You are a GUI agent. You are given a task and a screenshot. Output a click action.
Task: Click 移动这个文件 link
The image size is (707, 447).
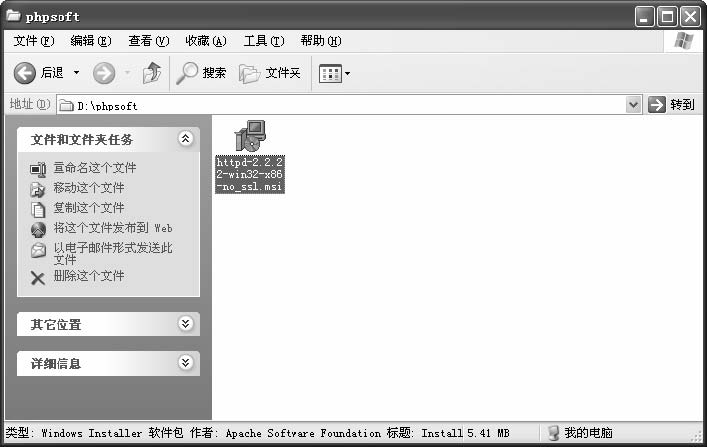pos(89,188)
